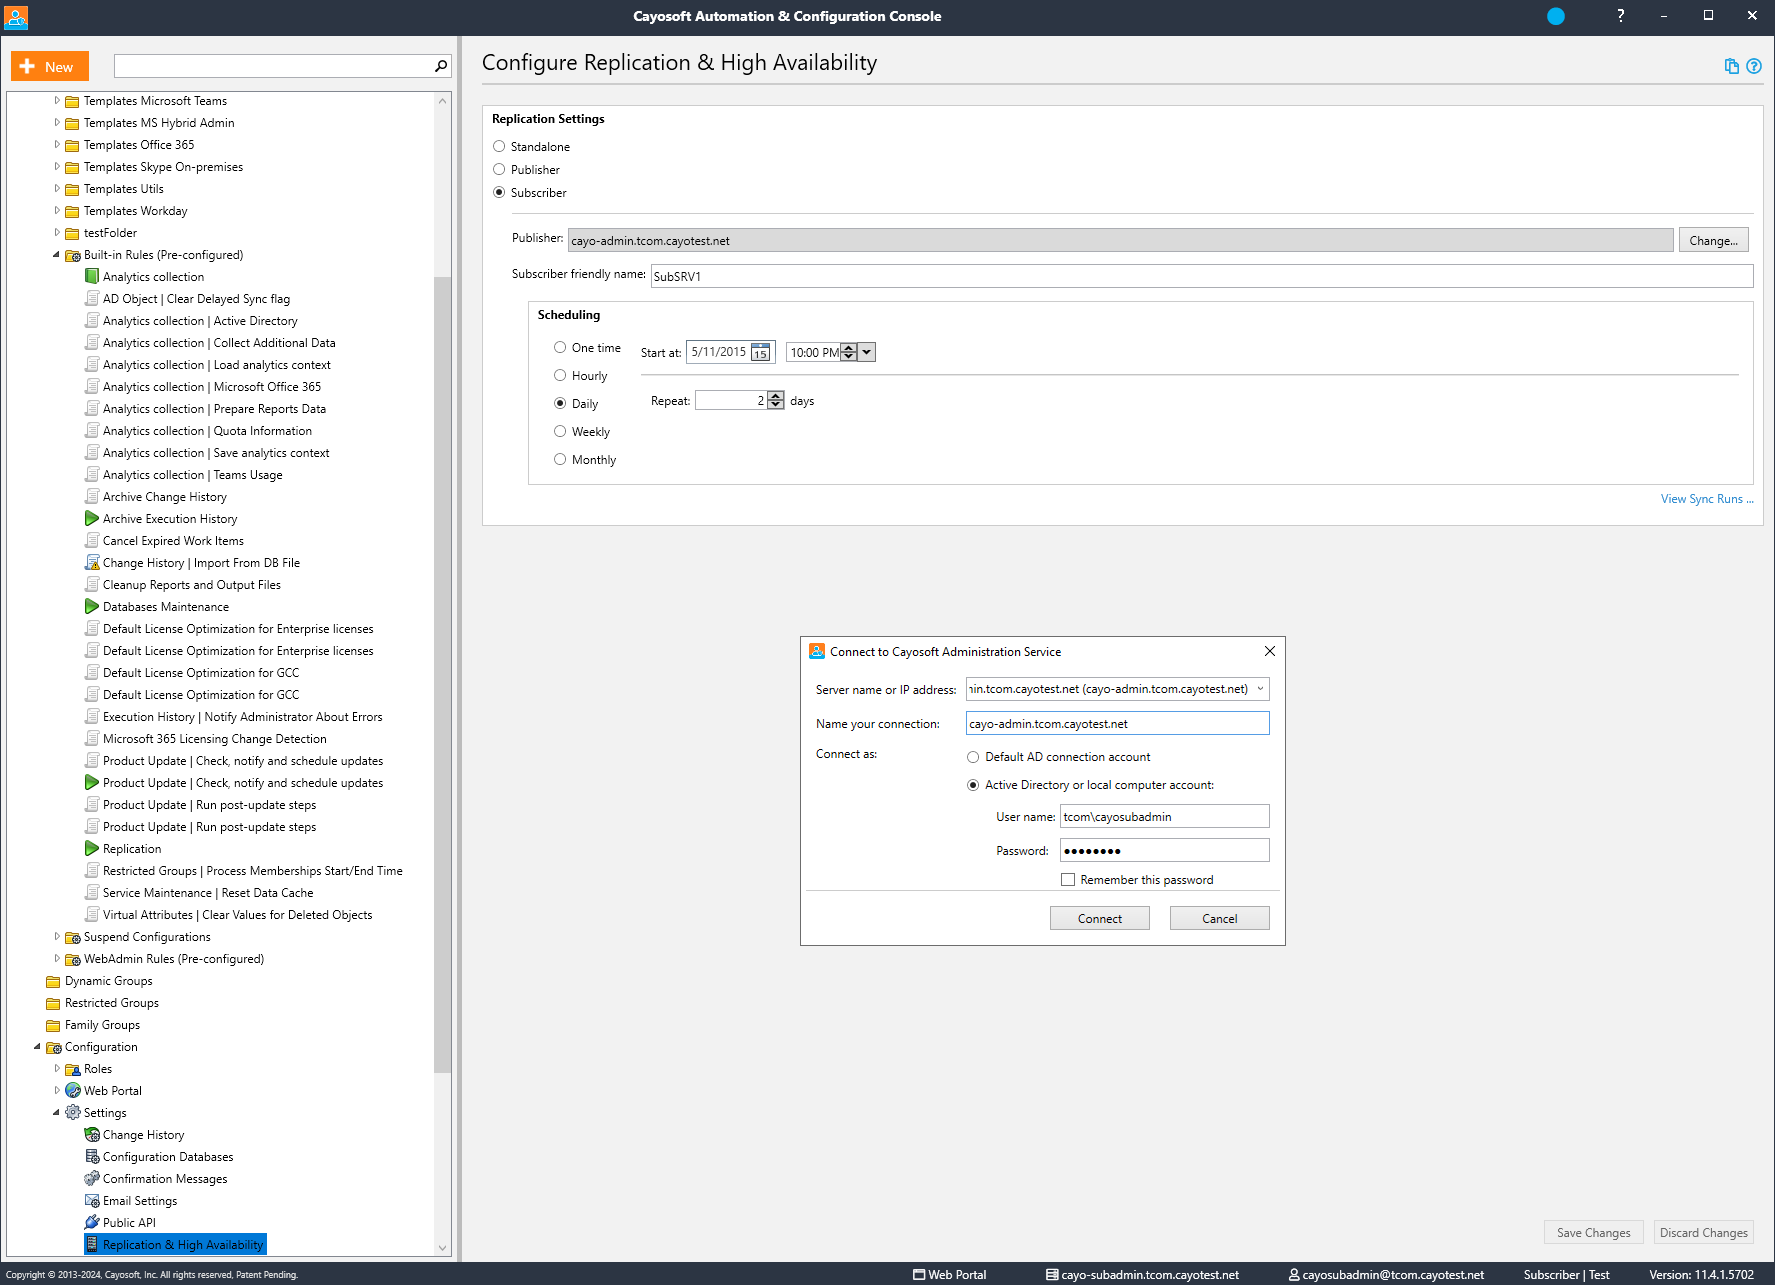Select Microsoft 365 Licensing Change Detection

pyautogui.click(x=214, y=739)
